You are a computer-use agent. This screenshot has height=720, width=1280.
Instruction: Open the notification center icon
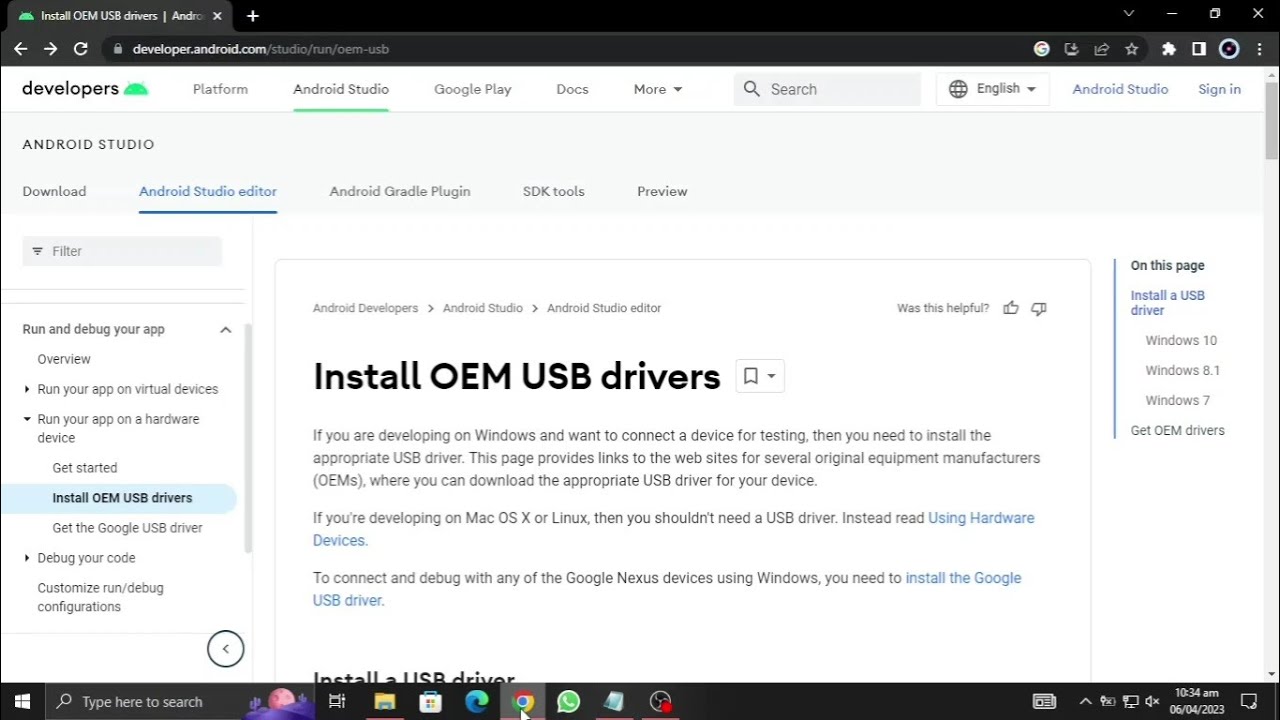point(1249,702)
